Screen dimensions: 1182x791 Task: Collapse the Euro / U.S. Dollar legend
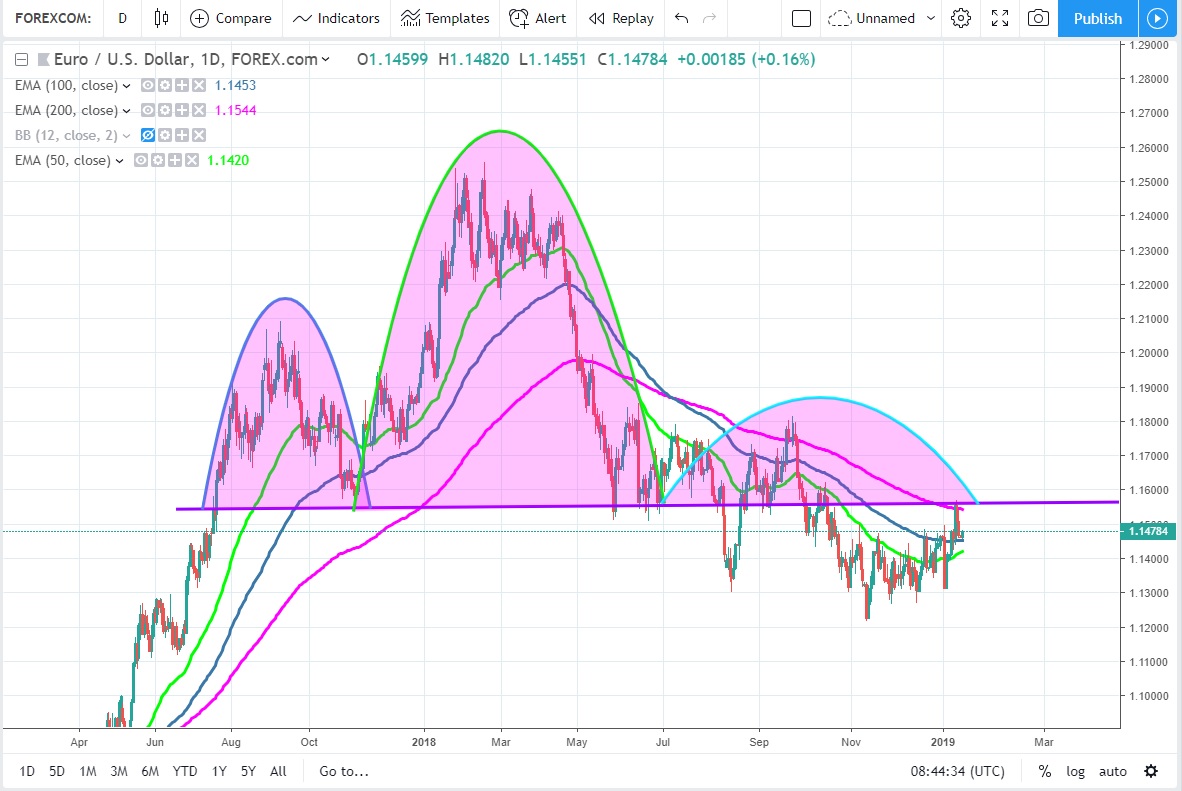pos(22,60)
